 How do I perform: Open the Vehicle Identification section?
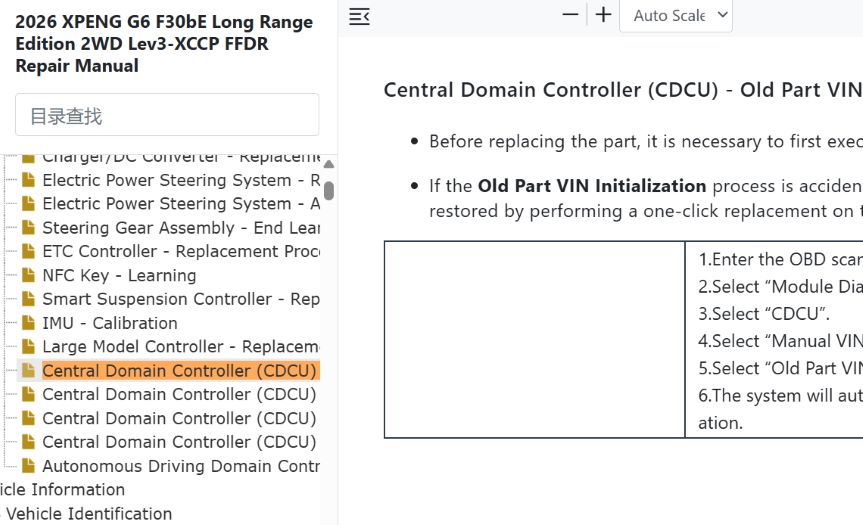(x=89, y=513)
